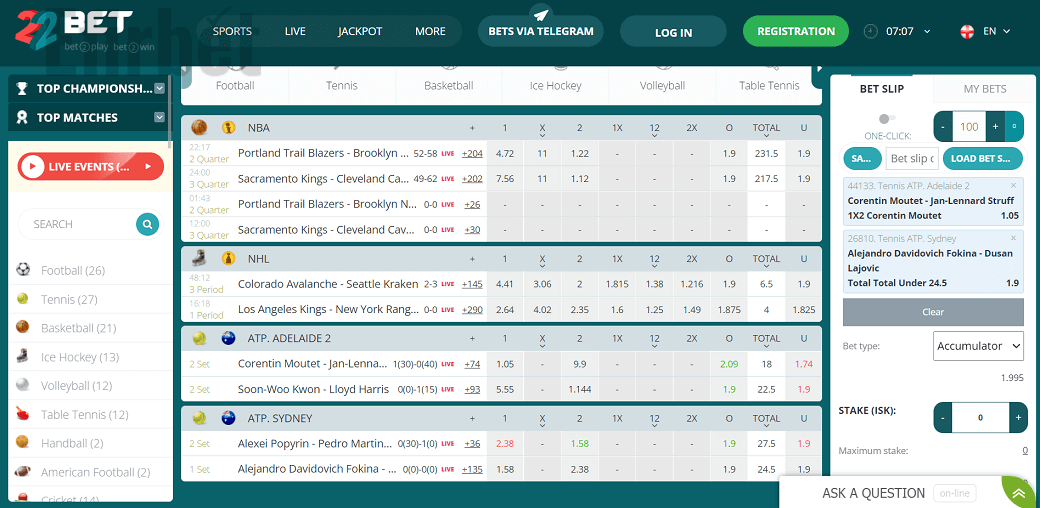Switch to the MY BETS tab

point(984,89)
